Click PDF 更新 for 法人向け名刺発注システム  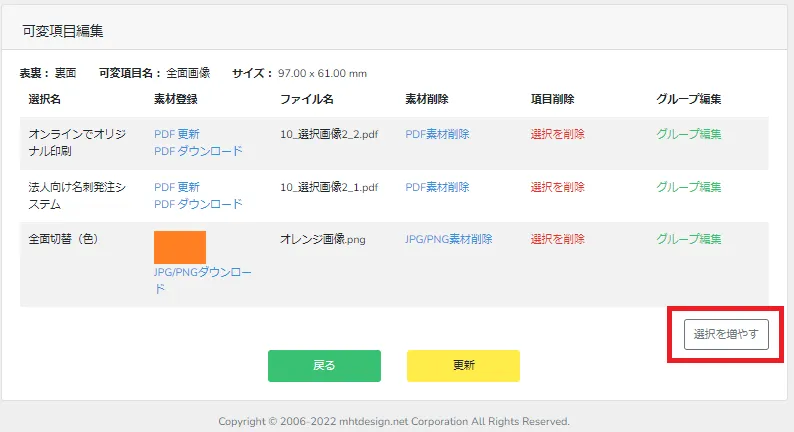click(x=176, y=187)
